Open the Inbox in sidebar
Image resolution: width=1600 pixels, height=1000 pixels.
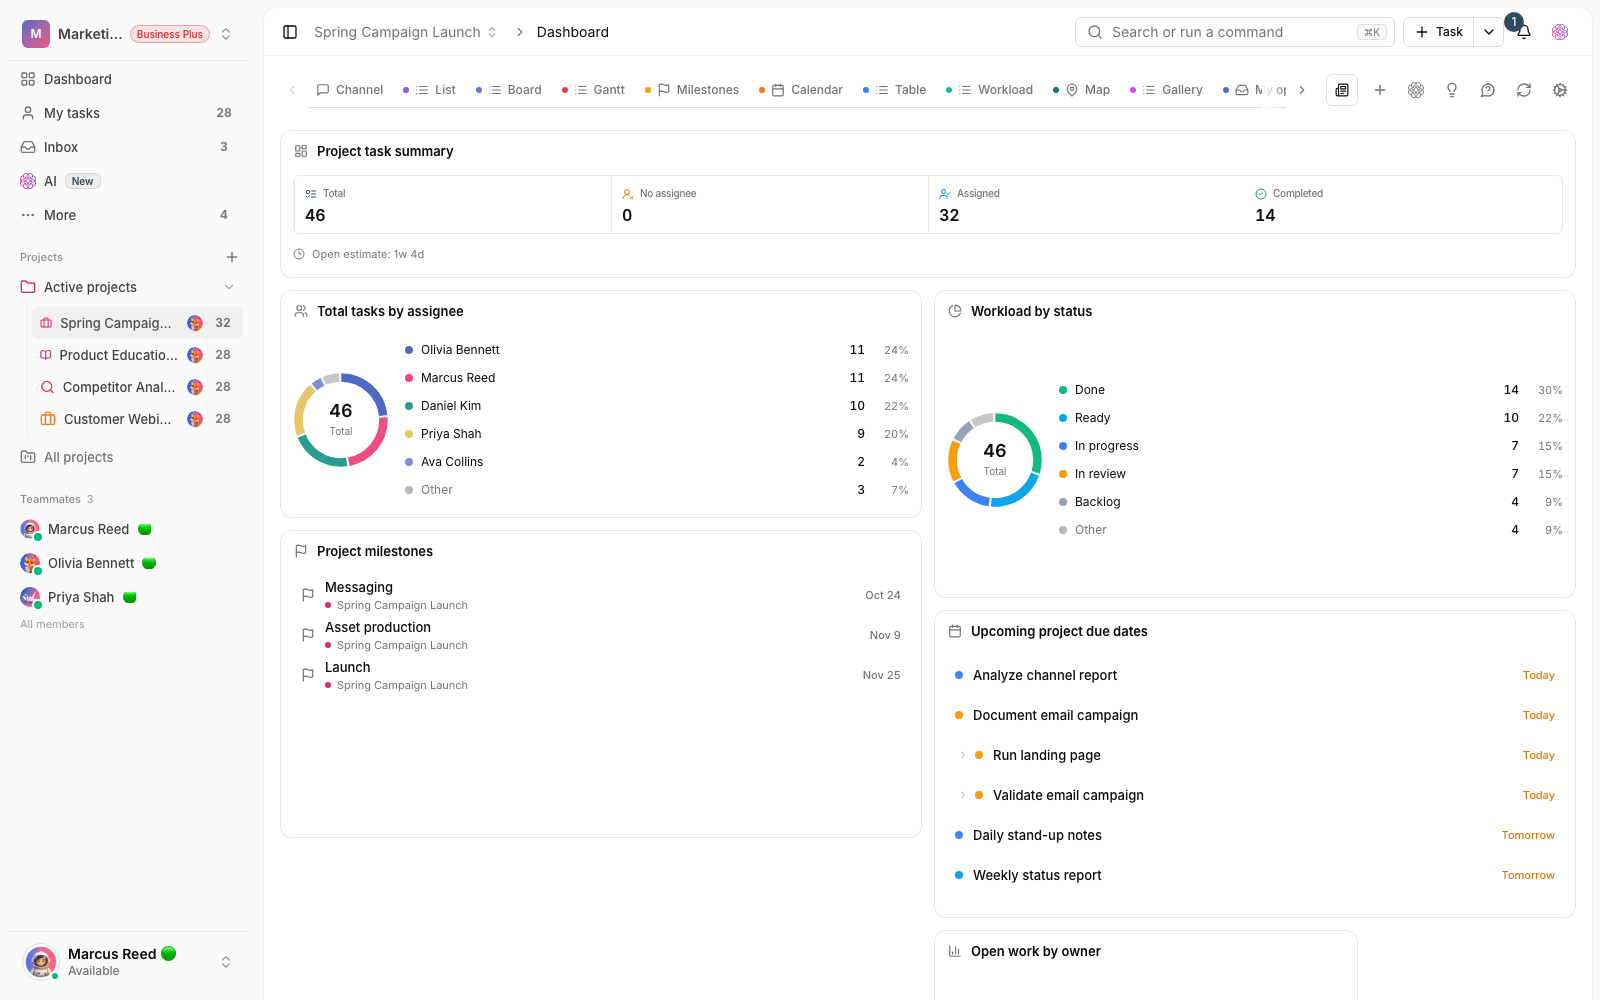[128, 147]
